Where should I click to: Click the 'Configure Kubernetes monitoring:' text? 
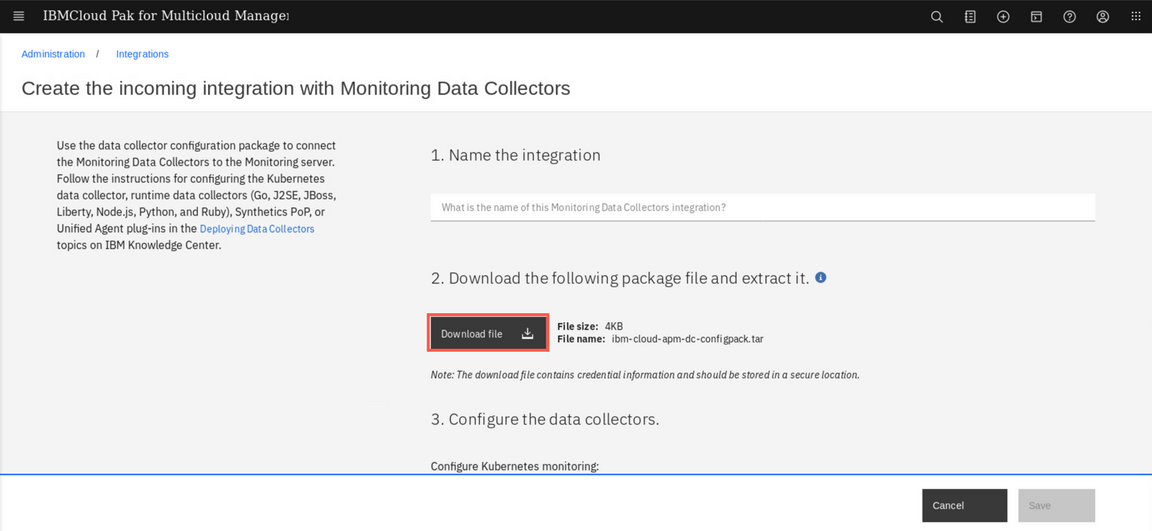click(x=516, y=466)
